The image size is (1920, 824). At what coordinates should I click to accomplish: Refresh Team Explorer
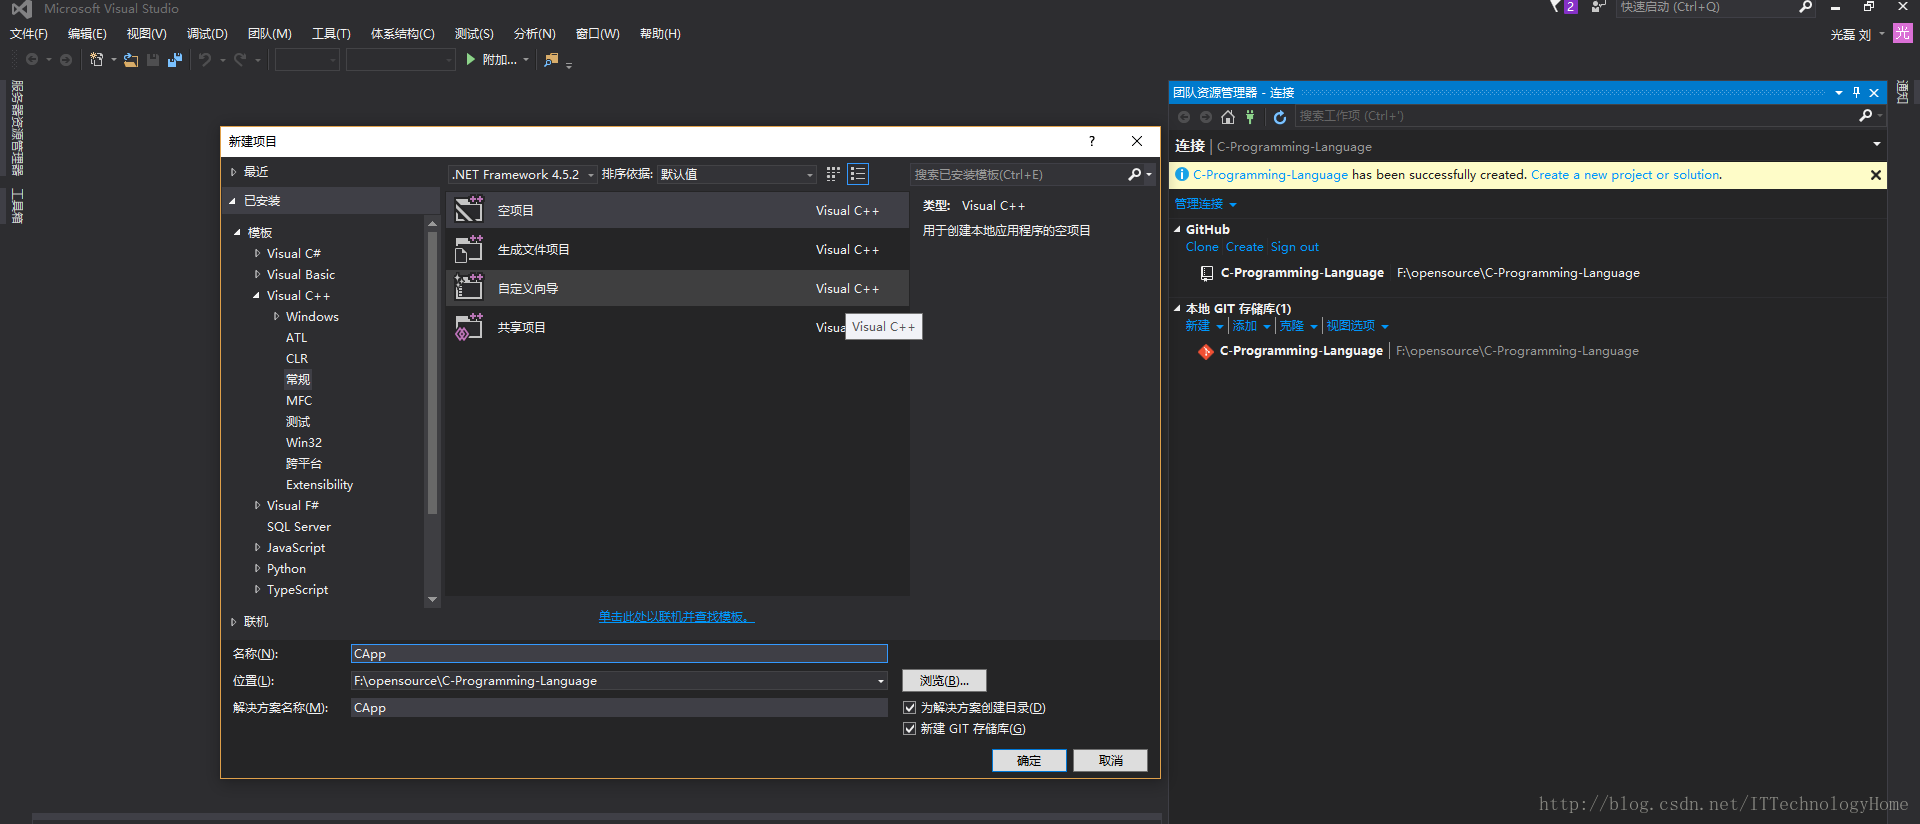pos(1279,117)
